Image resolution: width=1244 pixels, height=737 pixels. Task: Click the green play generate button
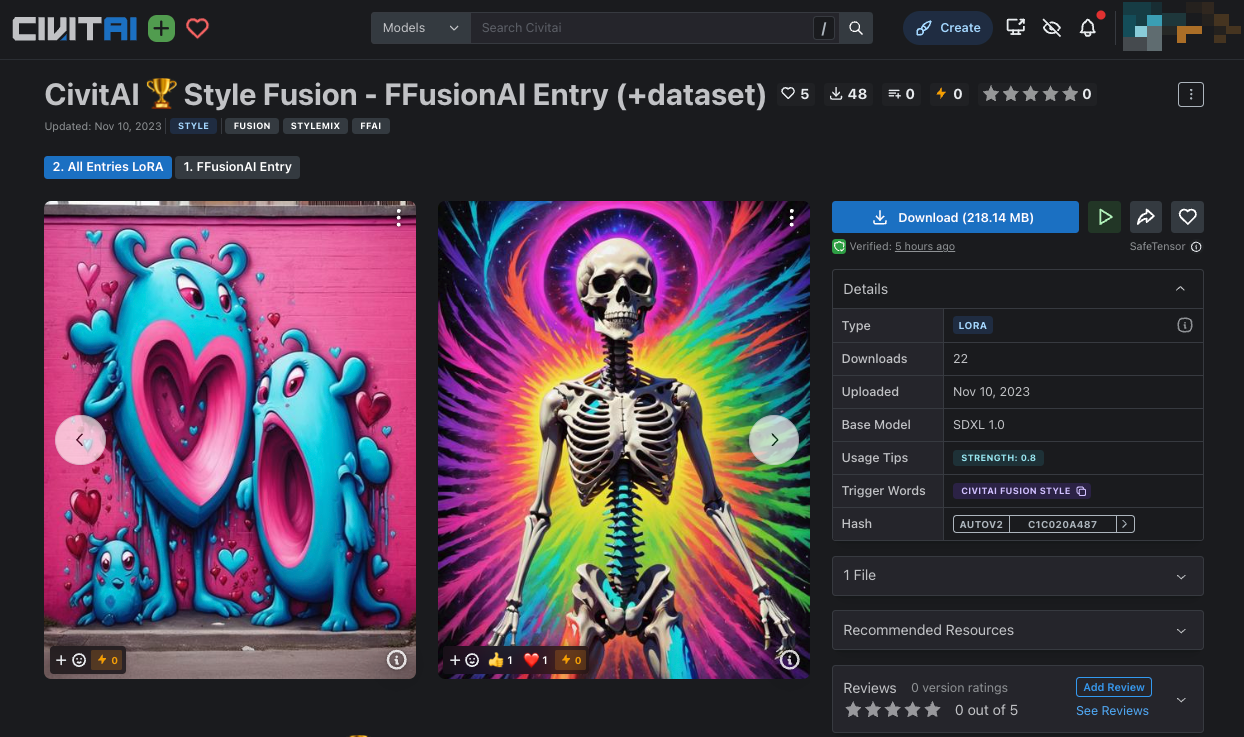click(x=1104, y=217)
